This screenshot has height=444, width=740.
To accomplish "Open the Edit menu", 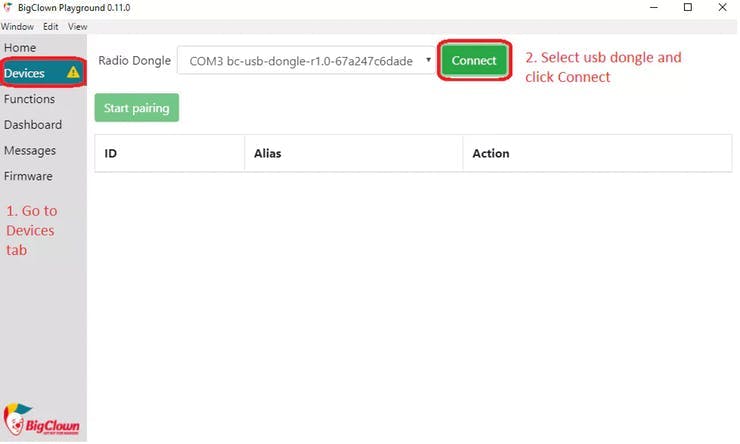I will point(50,26).
